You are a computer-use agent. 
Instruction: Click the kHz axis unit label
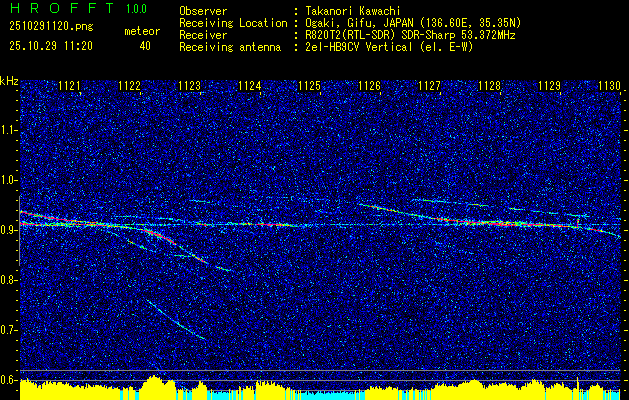[x=9, y=81]
